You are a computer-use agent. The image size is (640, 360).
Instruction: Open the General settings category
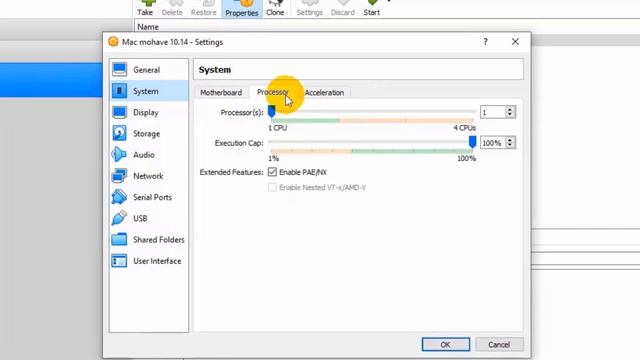point(149,70)
